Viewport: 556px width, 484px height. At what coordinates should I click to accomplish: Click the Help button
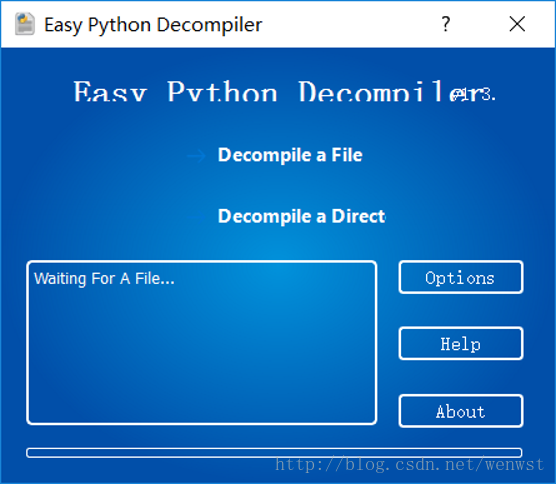[x=461, y=344]
